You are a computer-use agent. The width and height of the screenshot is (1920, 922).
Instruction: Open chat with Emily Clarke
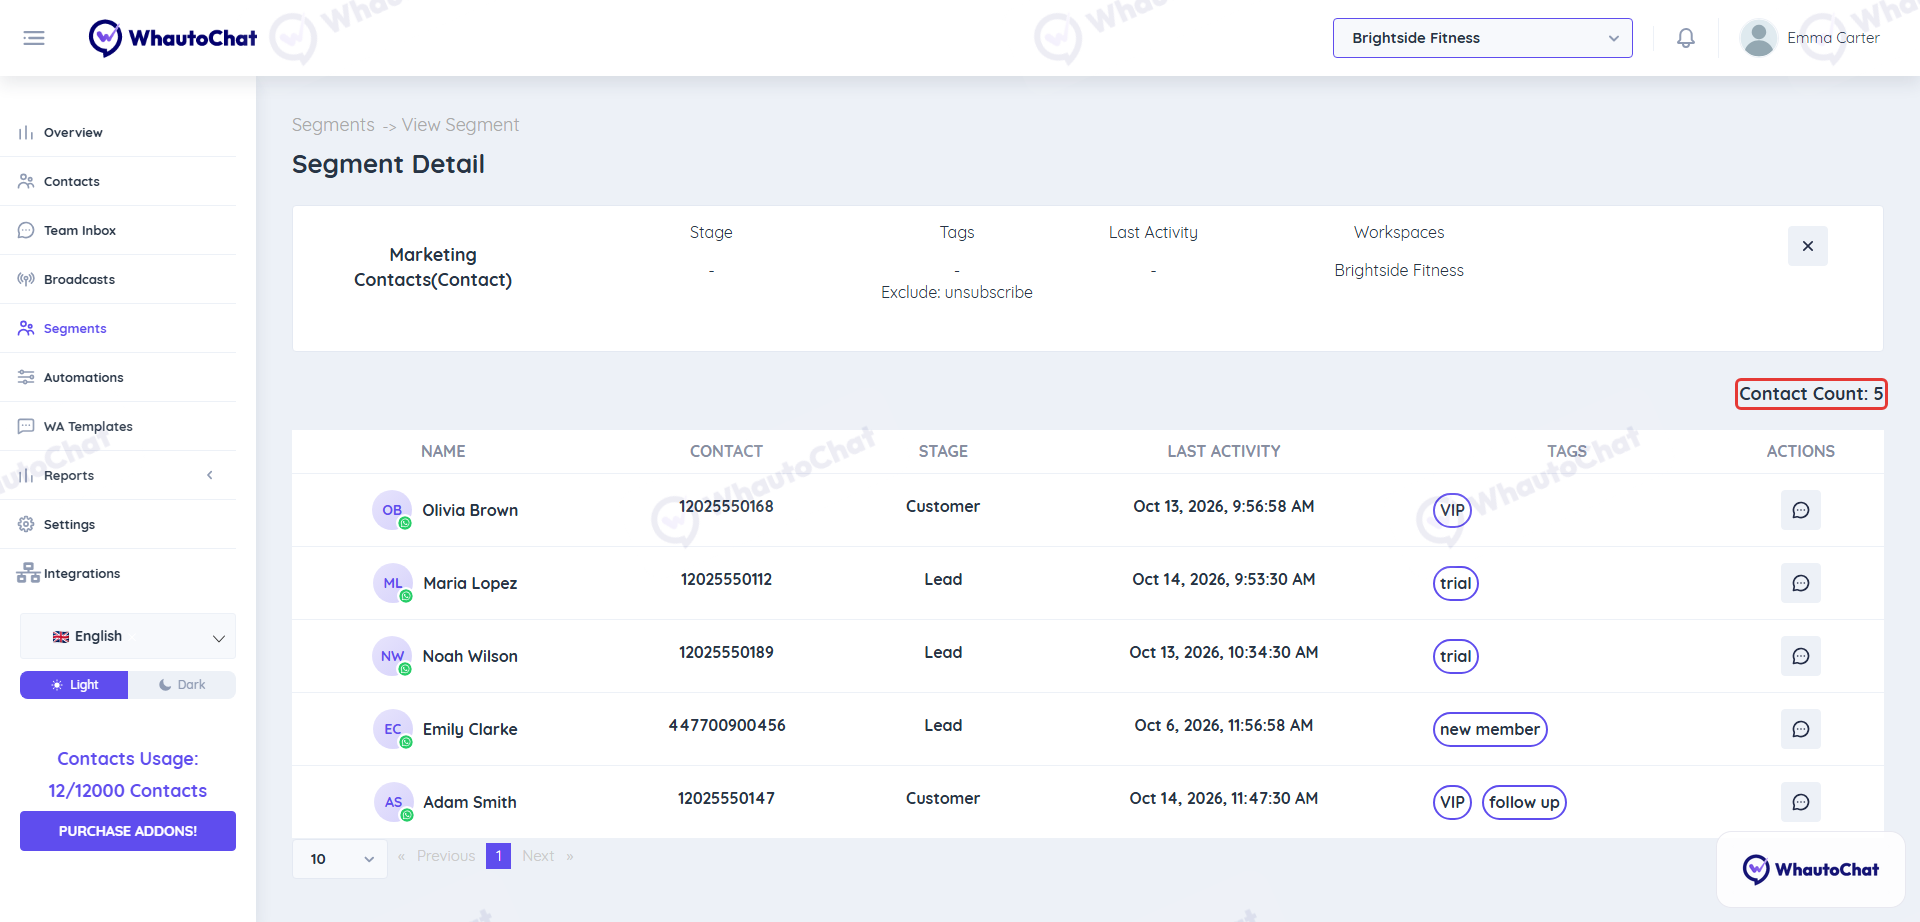point(1800,729)
